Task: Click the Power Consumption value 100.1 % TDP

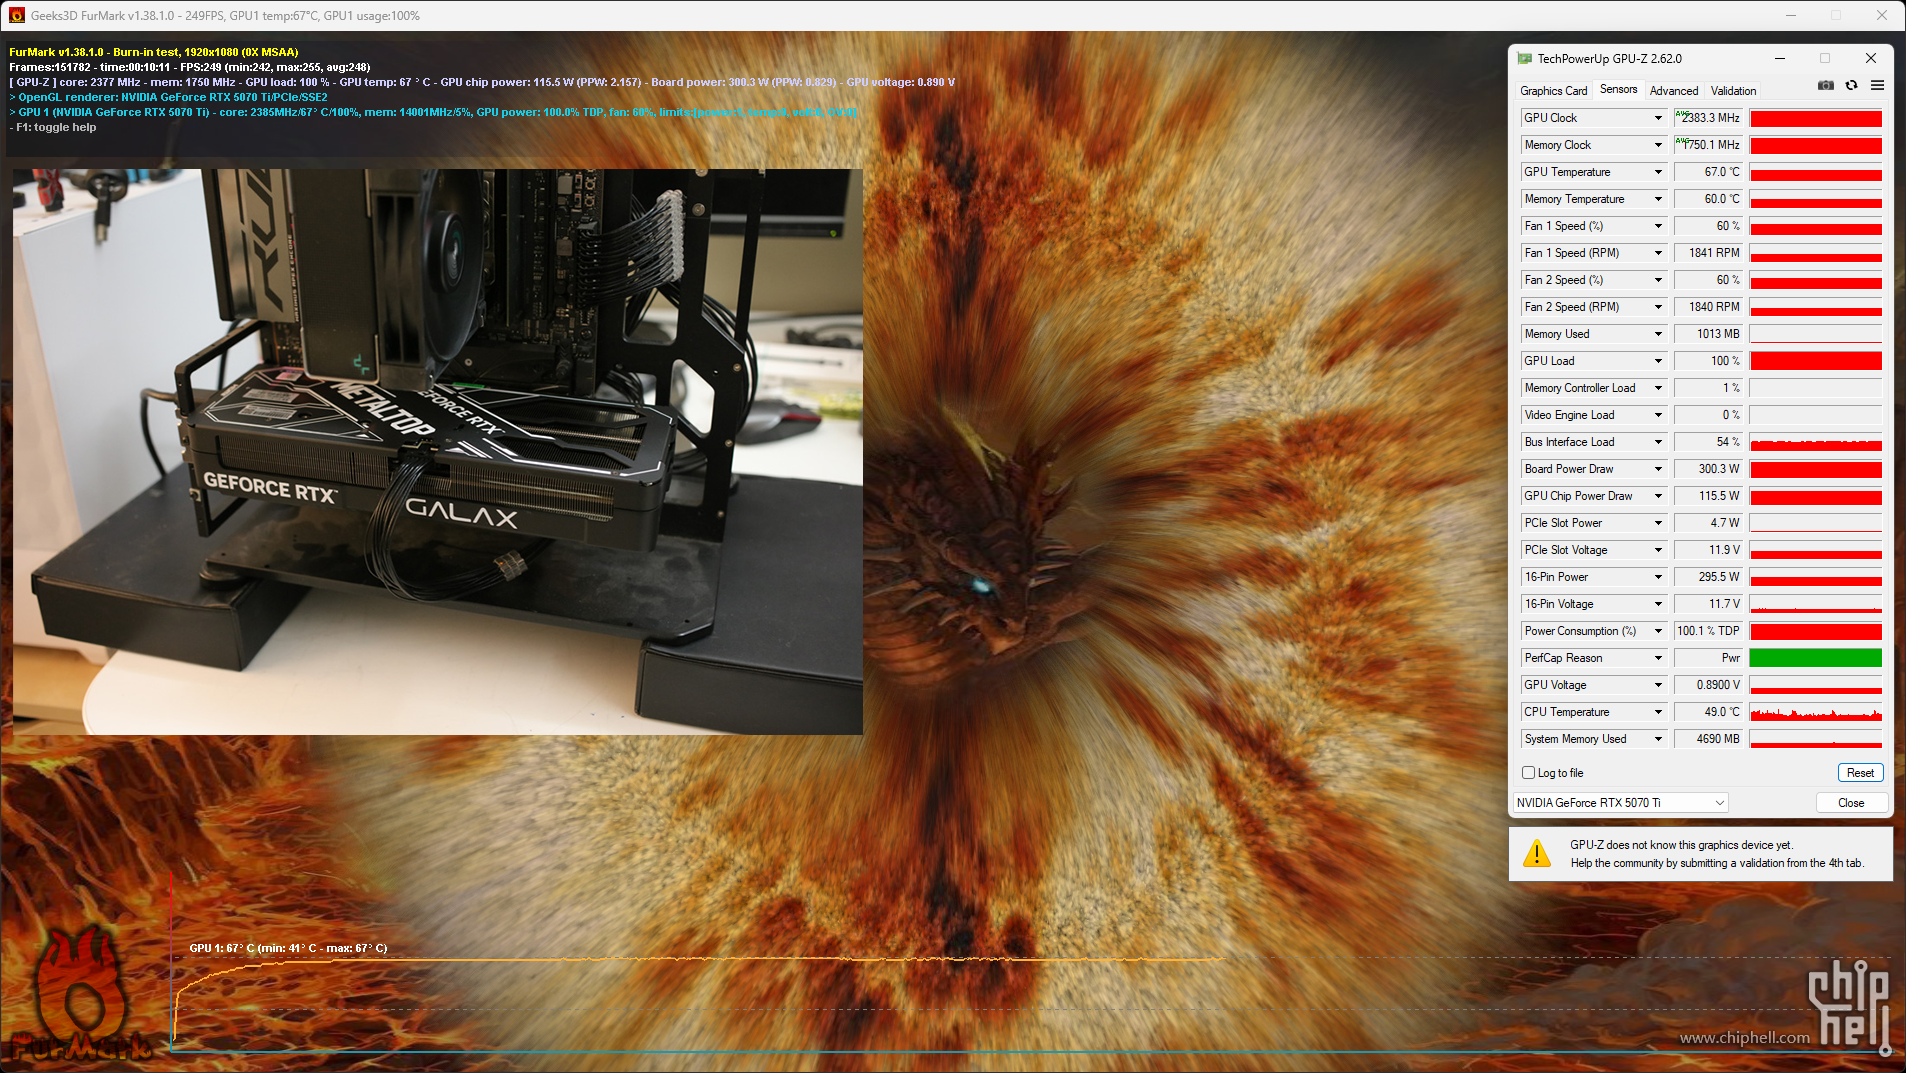Action: tap(1709, 631)
